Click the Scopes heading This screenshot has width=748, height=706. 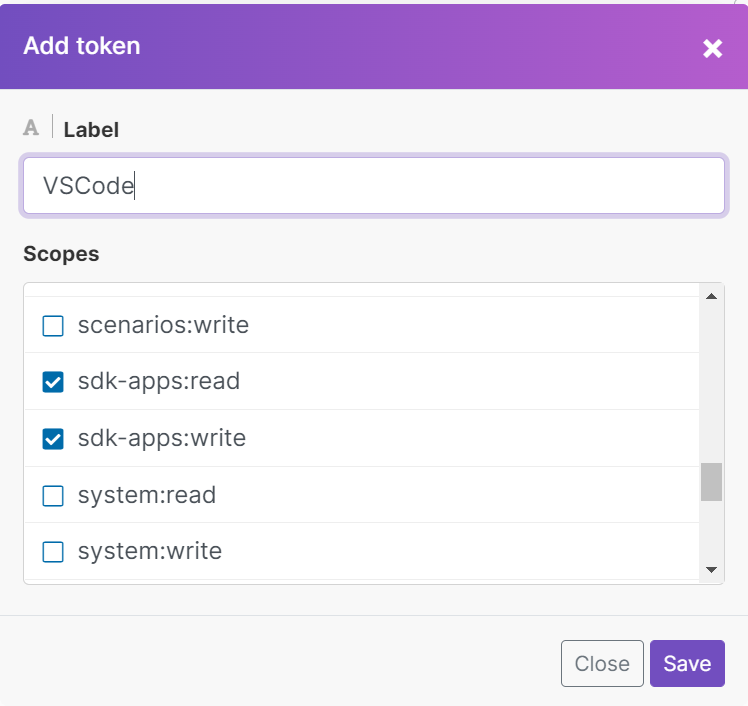point(62,254)
